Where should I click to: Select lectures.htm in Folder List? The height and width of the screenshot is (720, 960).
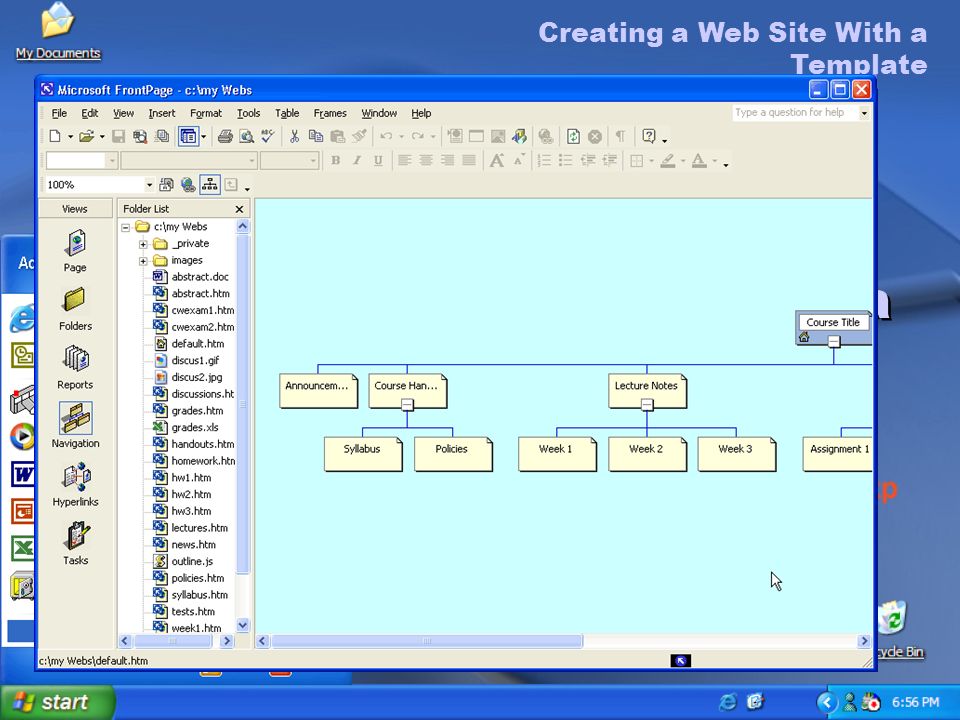(199, 528)
